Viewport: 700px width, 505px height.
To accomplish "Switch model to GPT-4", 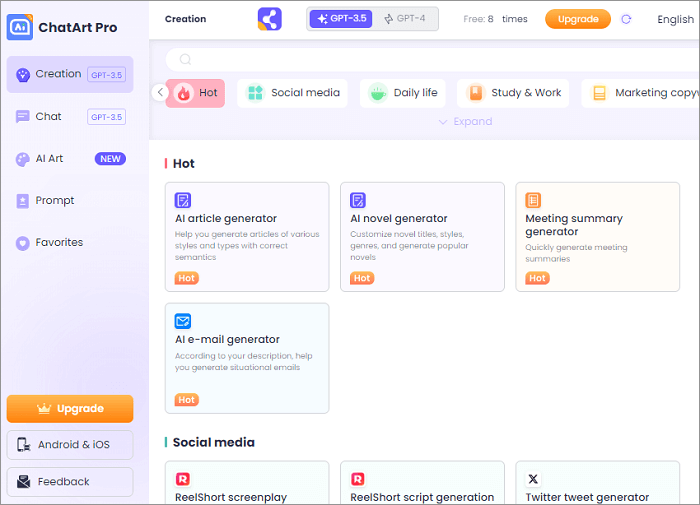I will 405,19.
